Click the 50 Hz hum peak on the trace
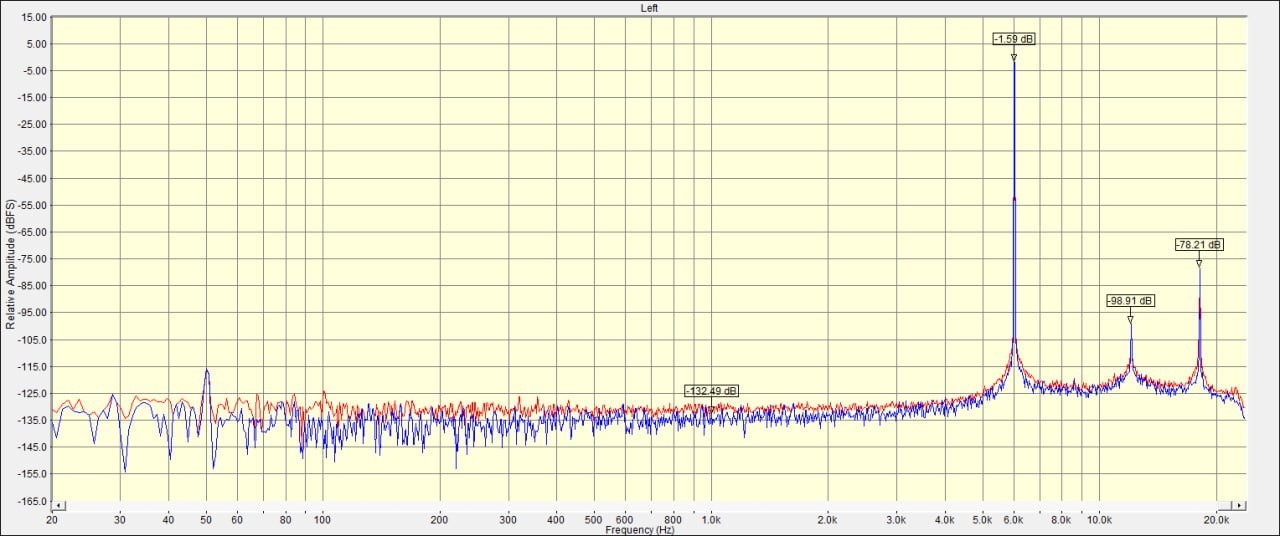This screenshot has height=536, width=1280. [x=207, y=371]
